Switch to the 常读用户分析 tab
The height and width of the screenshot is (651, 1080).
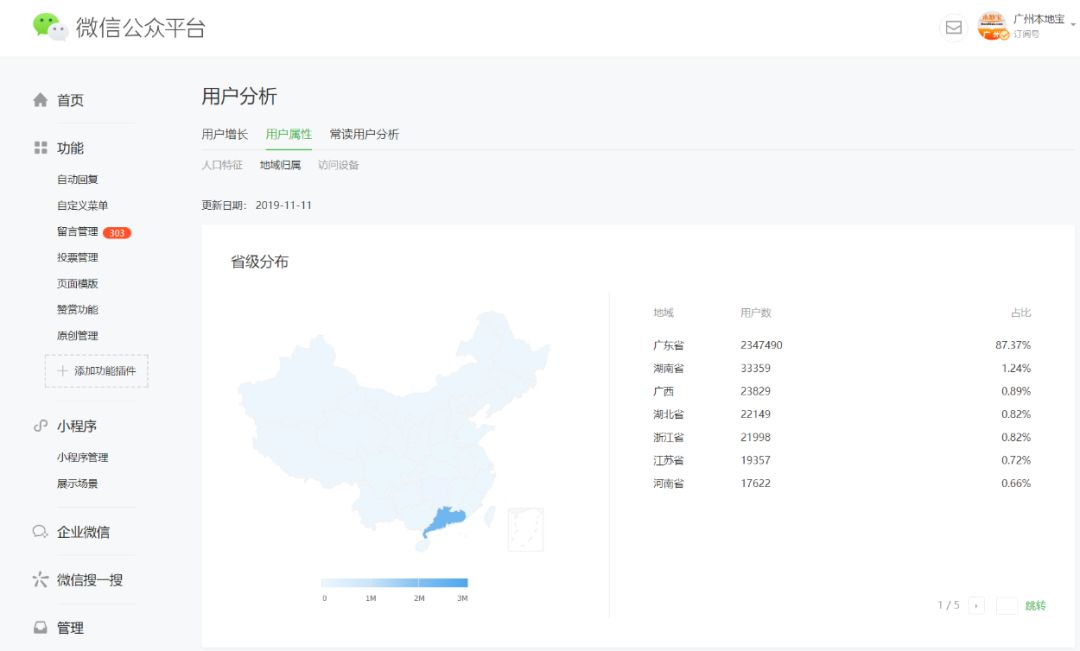(364, 134)
